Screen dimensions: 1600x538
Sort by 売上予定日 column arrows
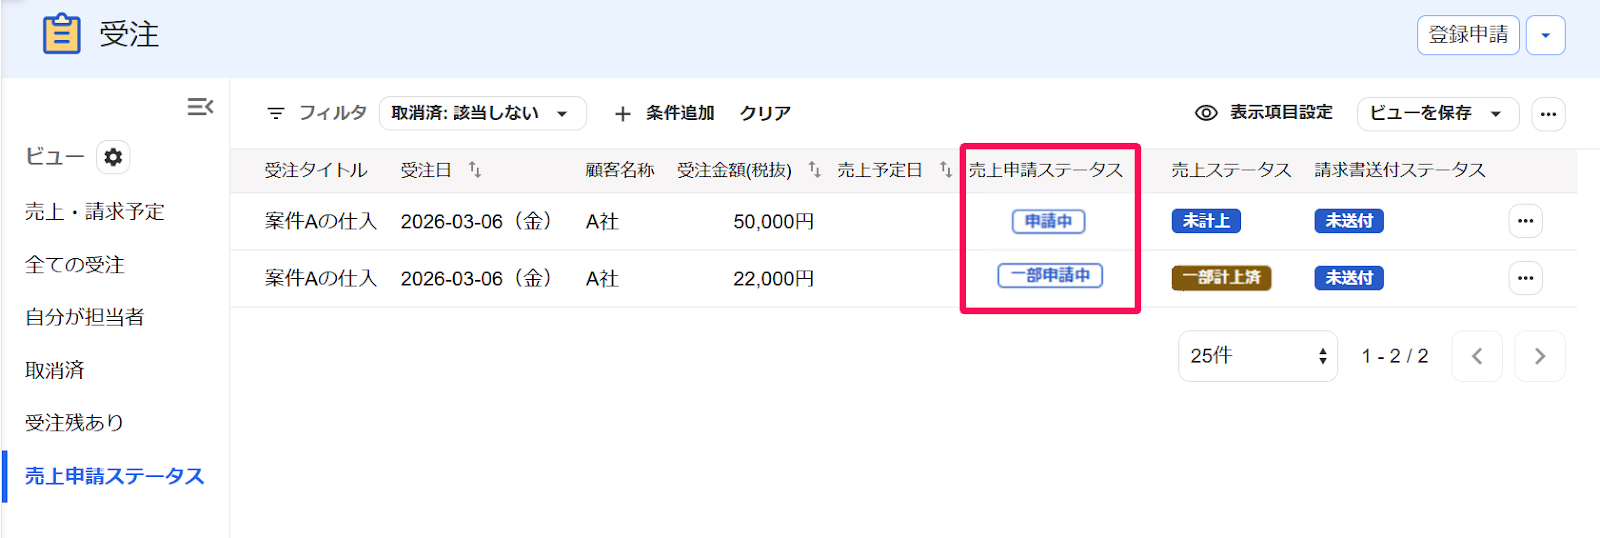point(945,170)
